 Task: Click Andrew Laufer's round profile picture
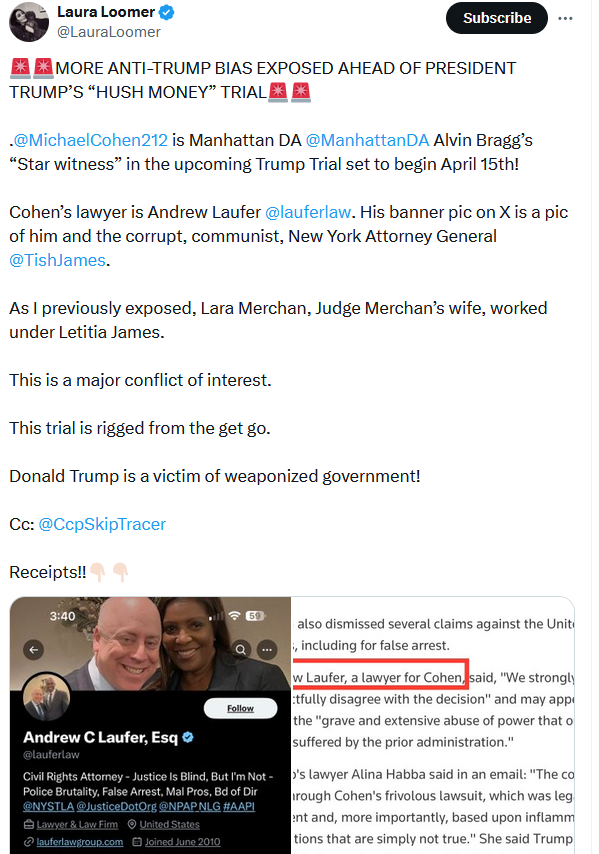click(x=46, y=697)
